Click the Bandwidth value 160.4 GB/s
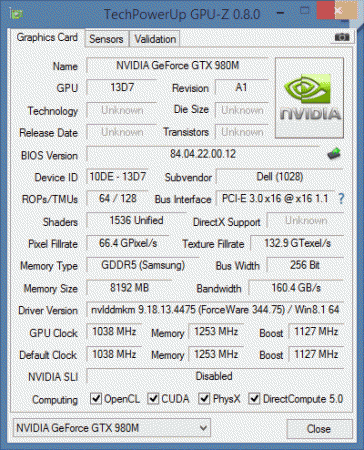The height and width of the screenshot is (450, 364). pos(296,288)
